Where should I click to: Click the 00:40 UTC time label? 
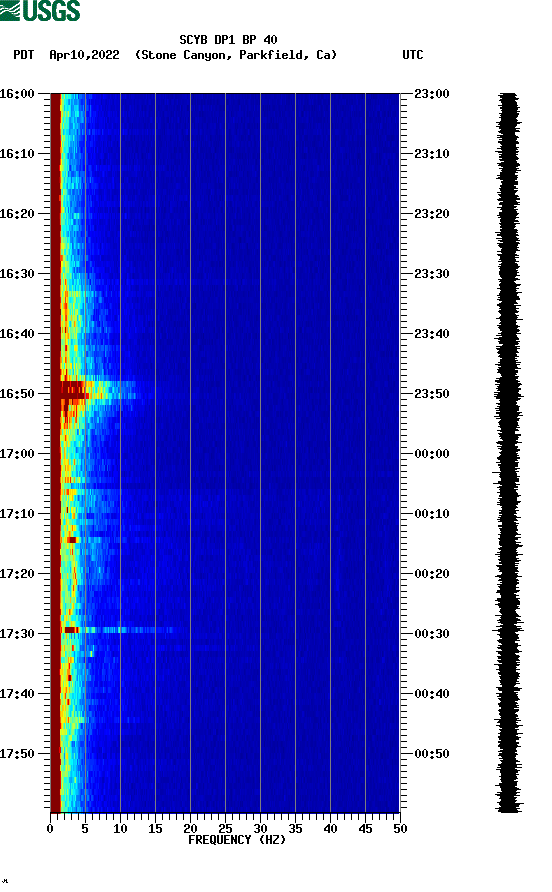tap(432, 694)
